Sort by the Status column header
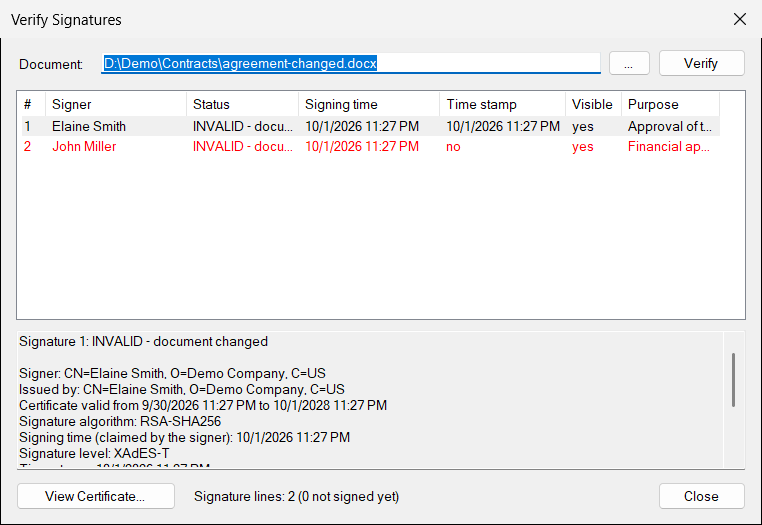The height and width of the screenshot is (525, 762). [x=242, y=105]
